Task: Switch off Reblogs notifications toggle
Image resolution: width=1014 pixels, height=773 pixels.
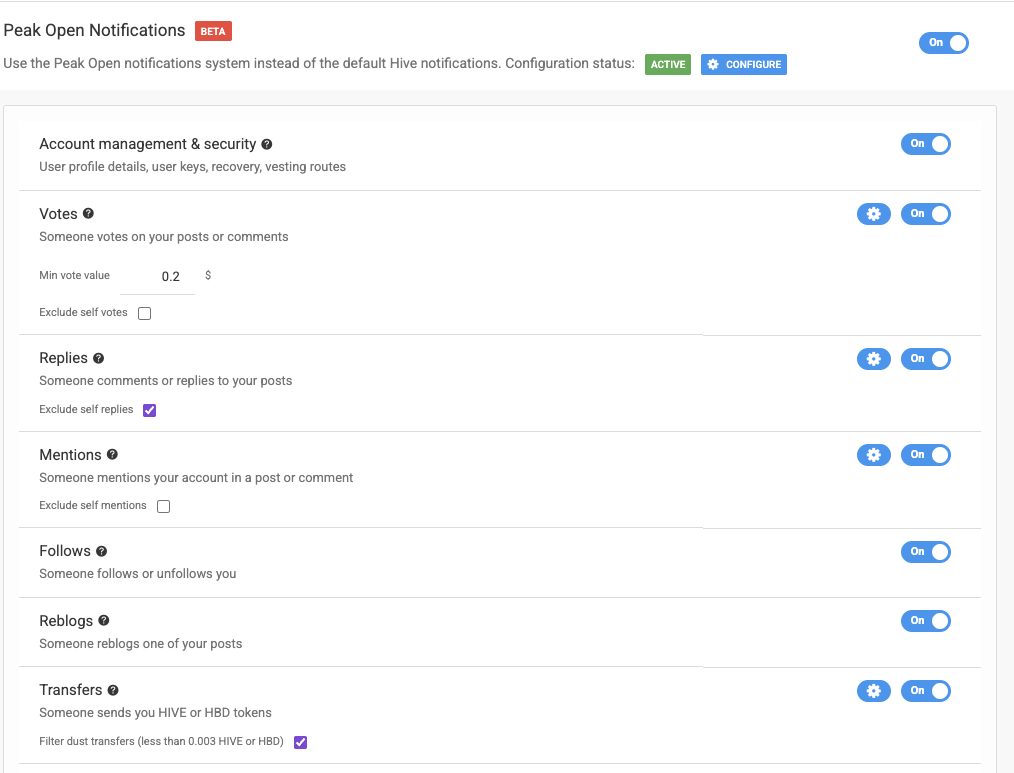Action: [x=925, y=621]
